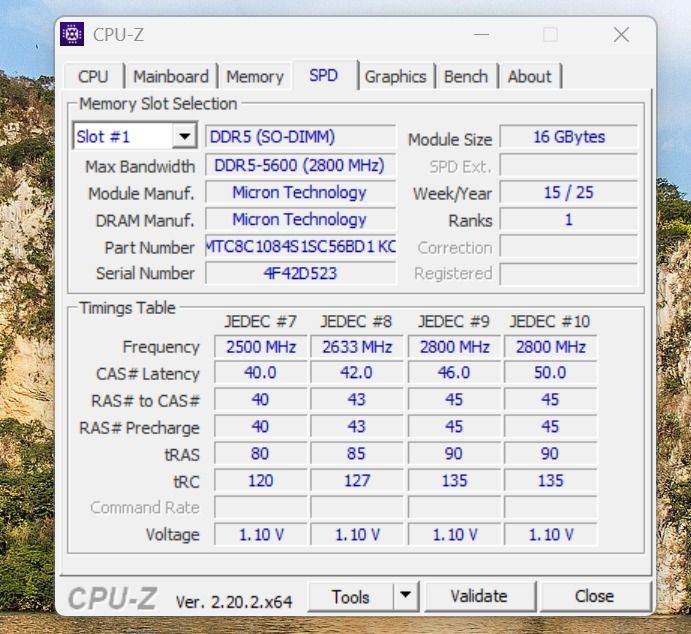Switch to the CPU tab
The image size is (691, 634).
[93, 77]
